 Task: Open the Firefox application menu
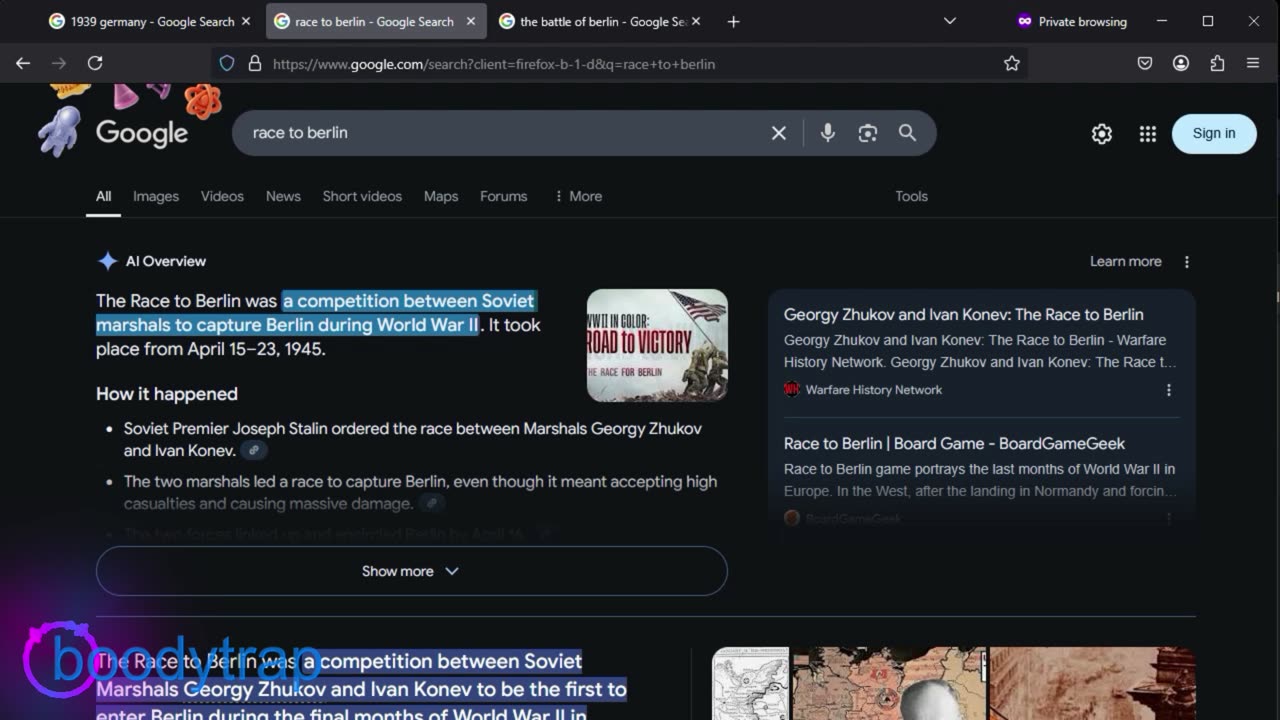pyautogui.click(x=1253, y=63)
